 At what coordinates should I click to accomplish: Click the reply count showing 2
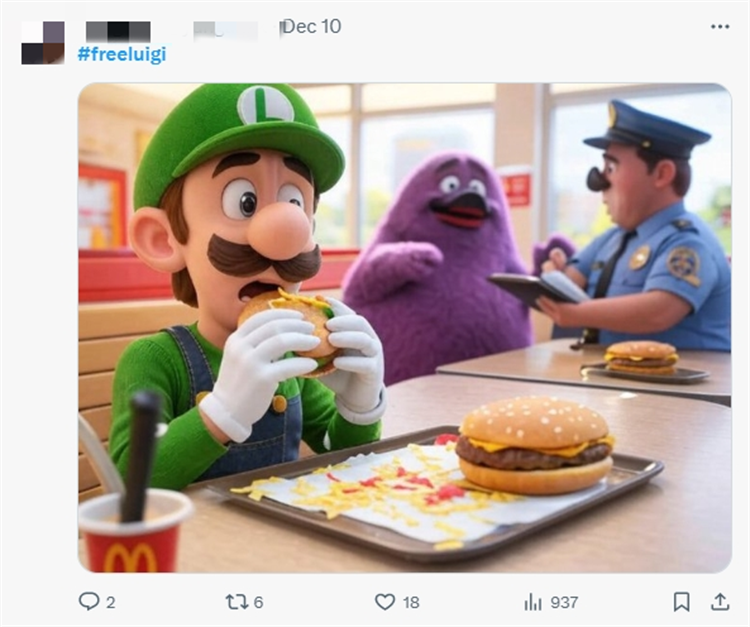(111, 602)
